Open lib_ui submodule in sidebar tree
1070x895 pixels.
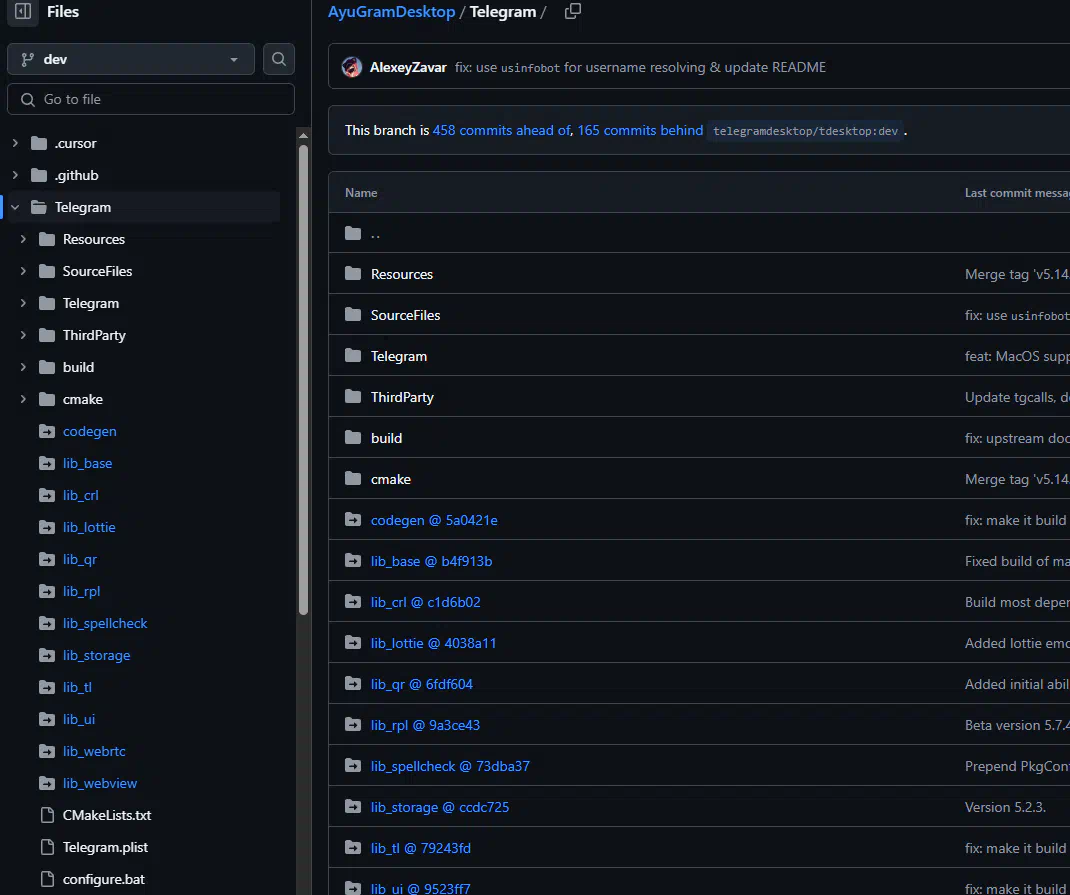tap(78, 719)
